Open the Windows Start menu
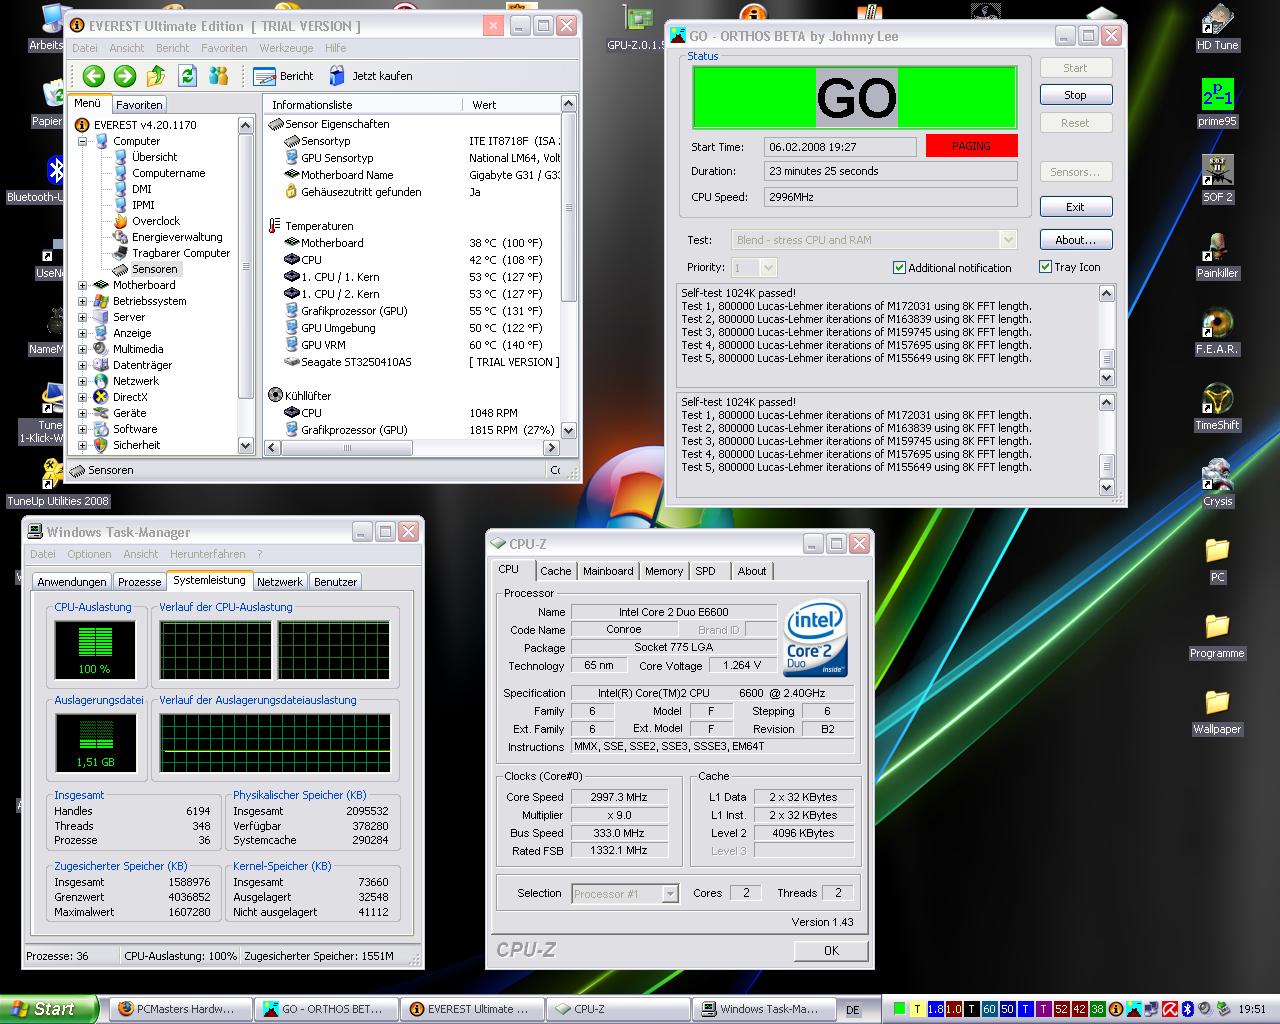Image resolution: width=1280 pixels, height=1024 pixels. point(48,1009)
